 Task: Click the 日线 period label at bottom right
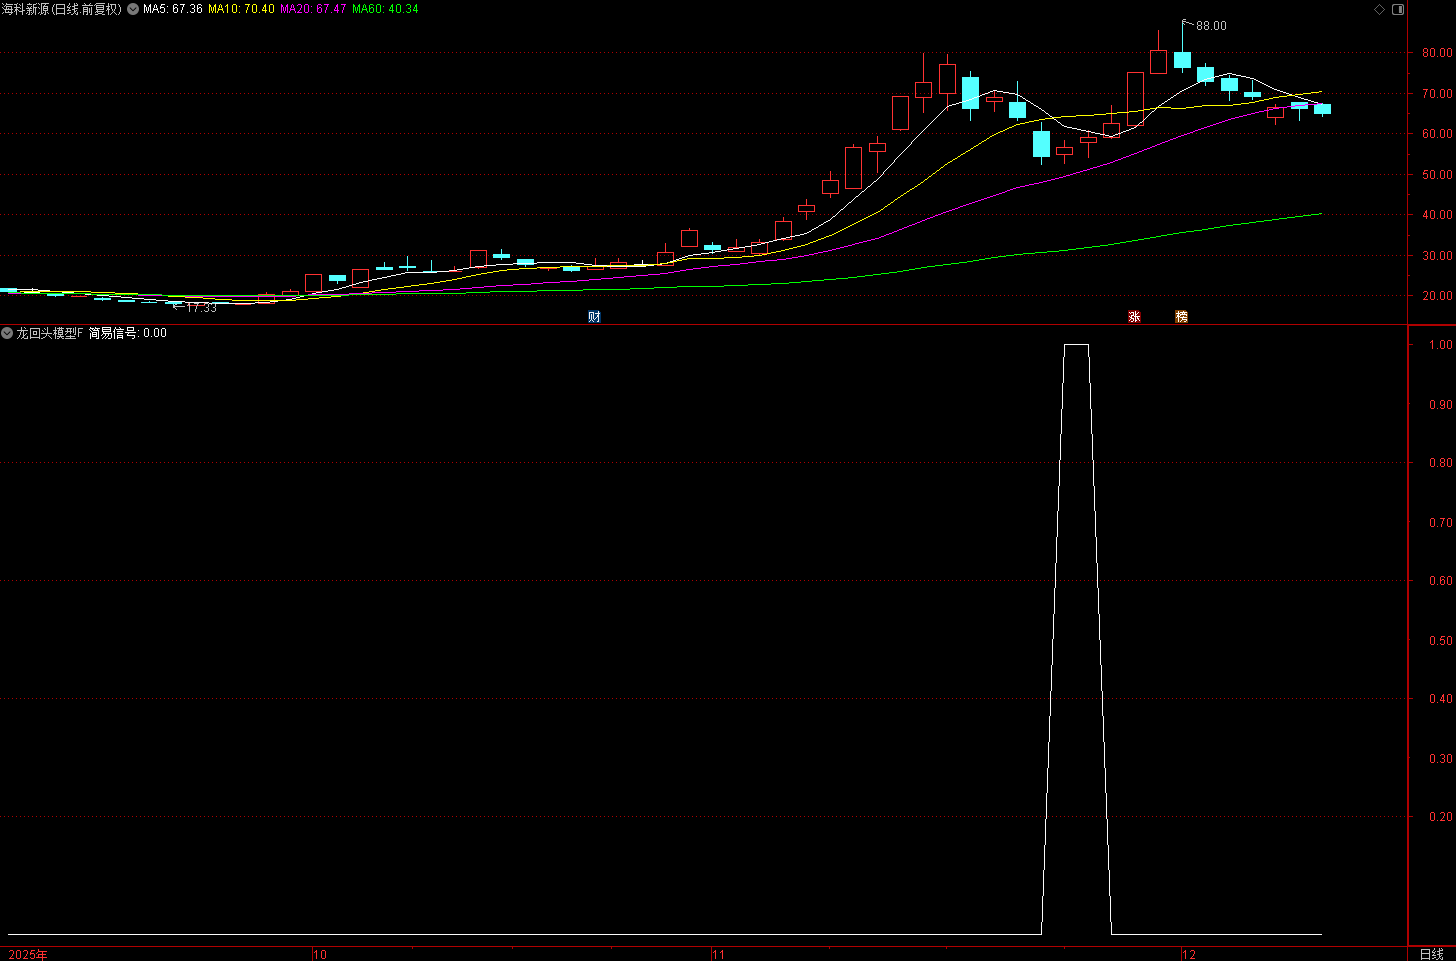1431,954
